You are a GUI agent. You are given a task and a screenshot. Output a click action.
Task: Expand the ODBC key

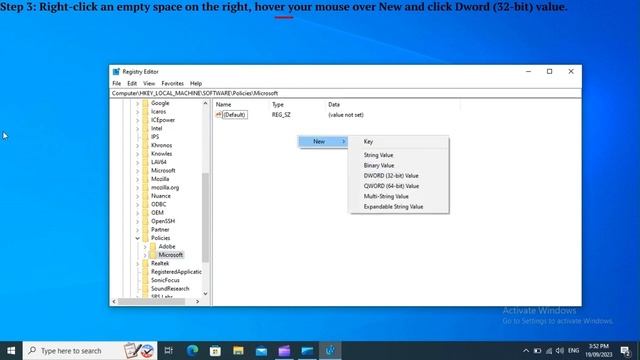point(138,204)
